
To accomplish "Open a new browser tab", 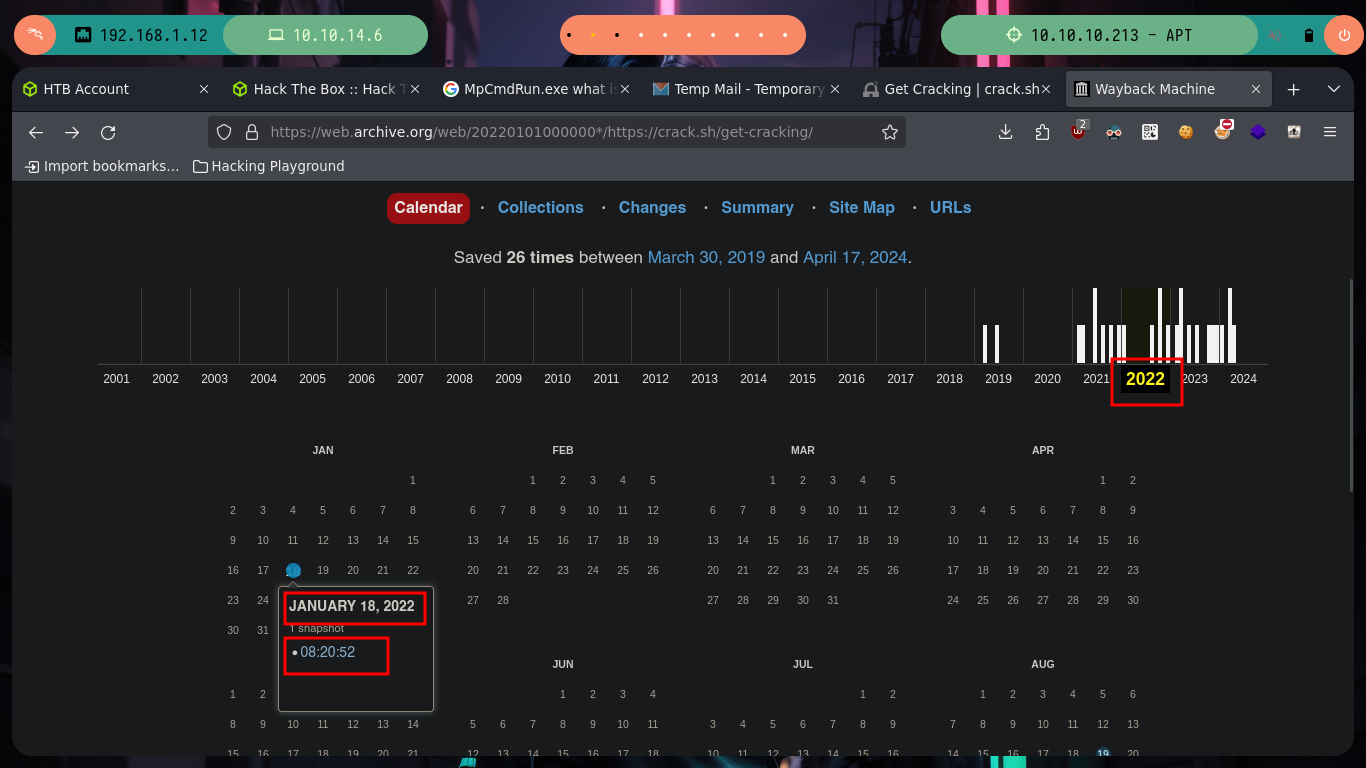I will pos(1293,89).
